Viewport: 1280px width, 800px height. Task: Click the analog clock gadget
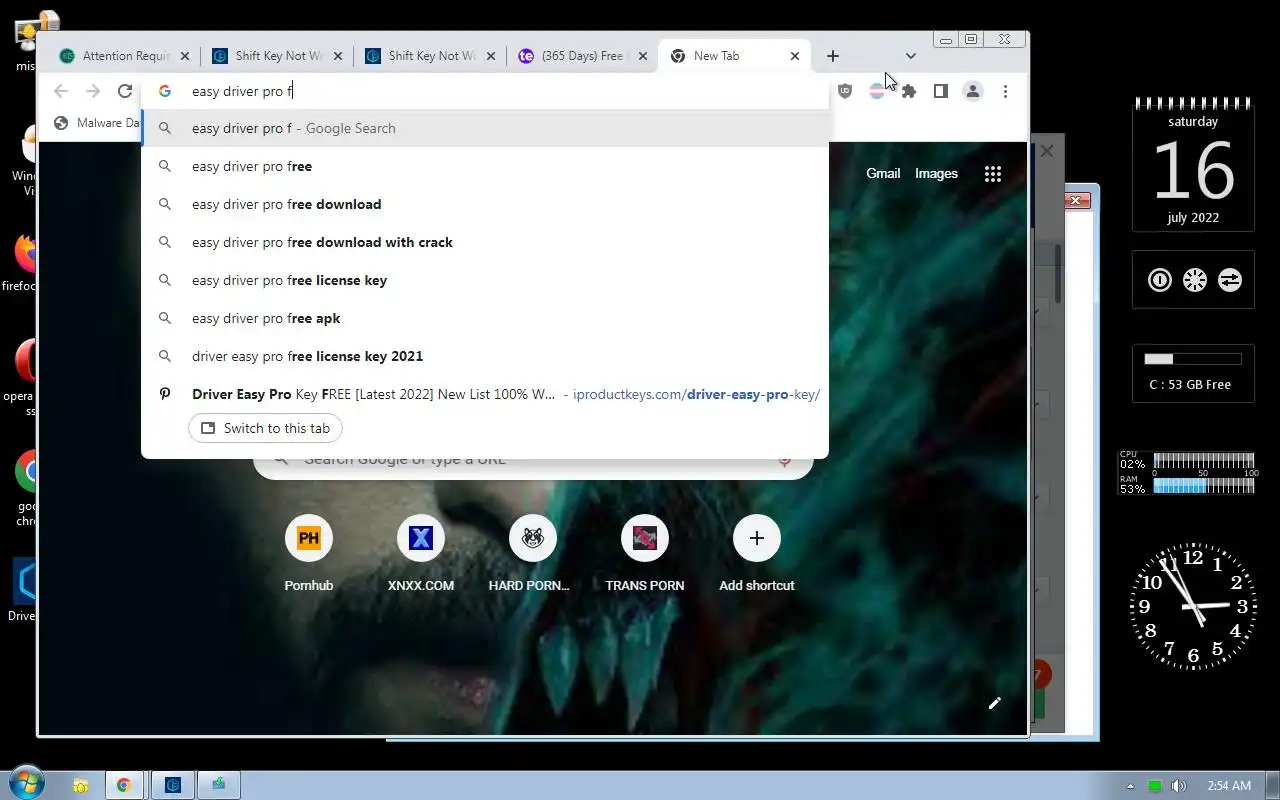[1193, 606]
